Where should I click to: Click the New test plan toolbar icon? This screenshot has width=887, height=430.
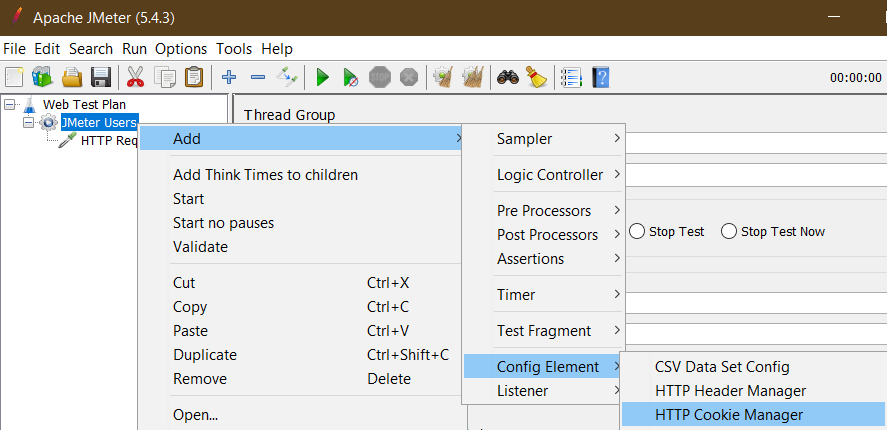[x=14, y=76]
